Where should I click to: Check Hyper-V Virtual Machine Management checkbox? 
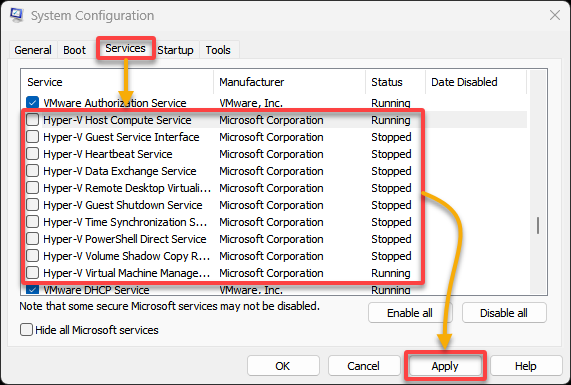point(32,272)
